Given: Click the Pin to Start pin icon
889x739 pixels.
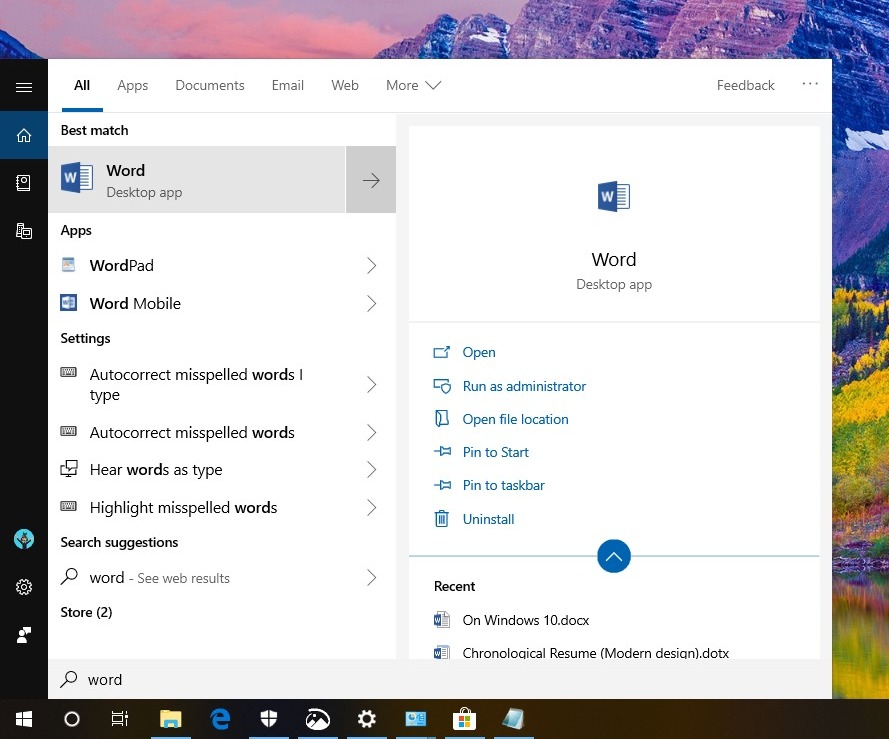Looking at the screenshot, I should point(442,451).
